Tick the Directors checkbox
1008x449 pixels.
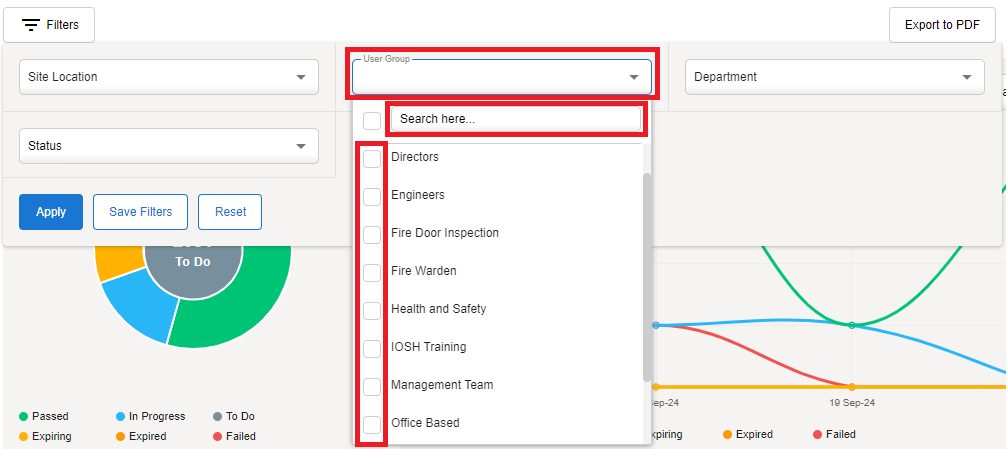tap(372, 158)
